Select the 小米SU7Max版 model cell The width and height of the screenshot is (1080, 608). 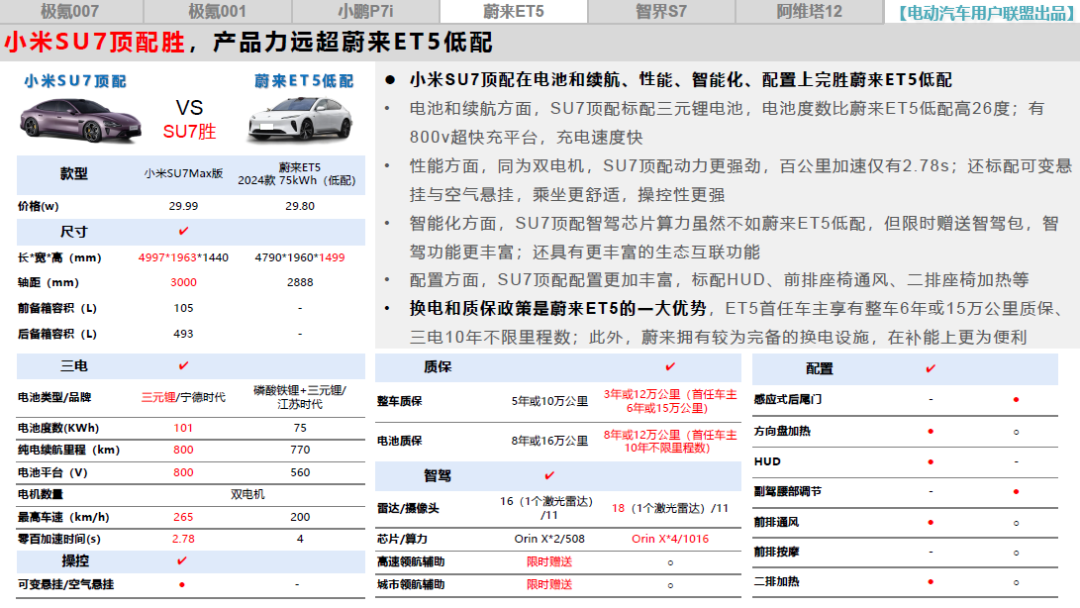tap(183, 174)
